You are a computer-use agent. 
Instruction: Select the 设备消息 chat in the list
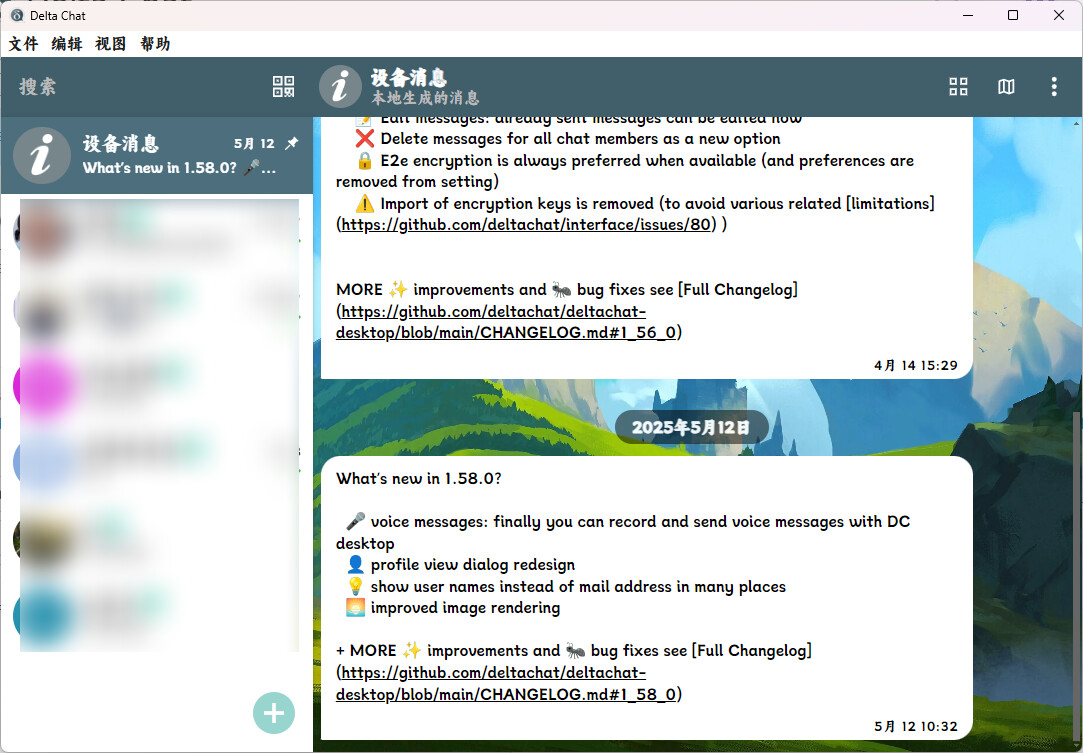157,155
